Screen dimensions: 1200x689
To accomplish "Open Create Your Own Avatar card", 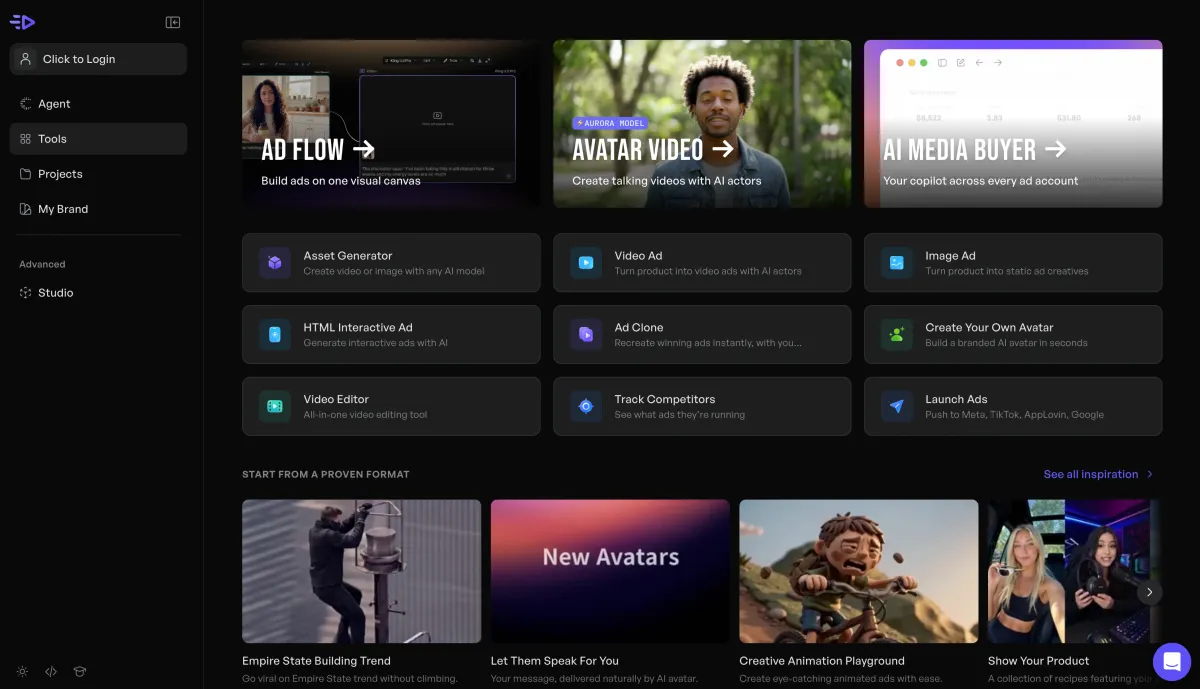I will click(x=1013, y=334).
